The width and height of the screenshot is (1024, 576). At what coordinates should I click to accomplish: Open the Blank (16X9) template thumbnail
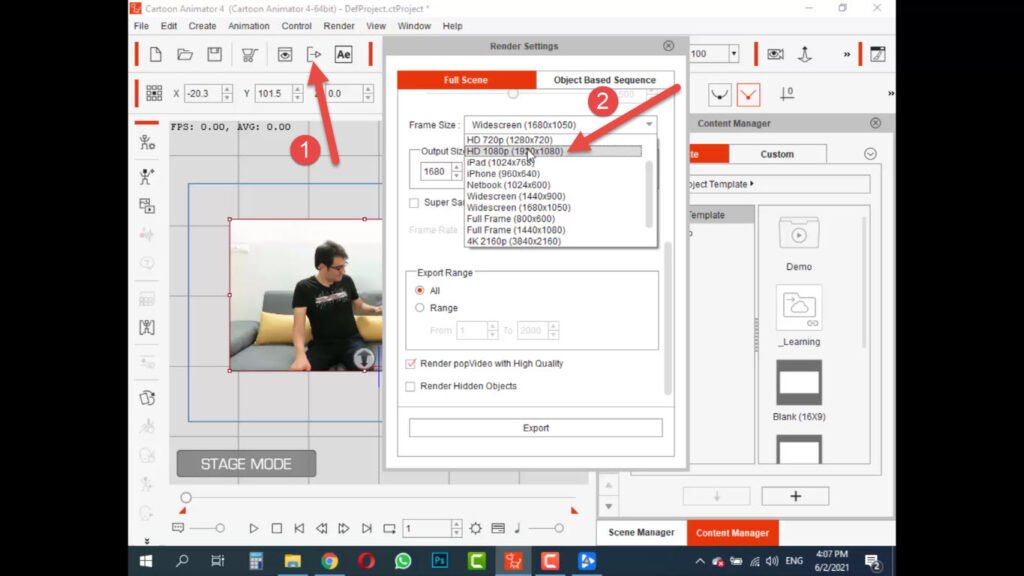[799, 383]
